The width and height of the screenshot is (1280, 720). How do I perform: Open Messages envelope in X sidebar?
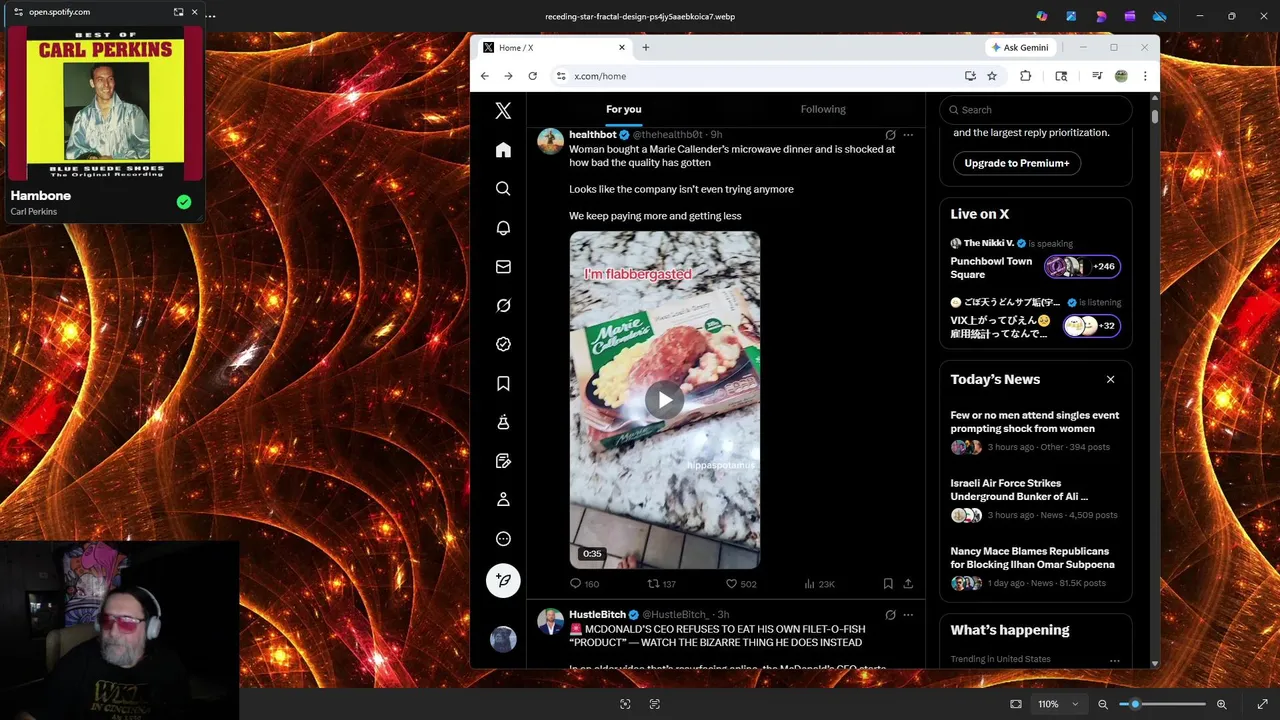click(503, 267)
